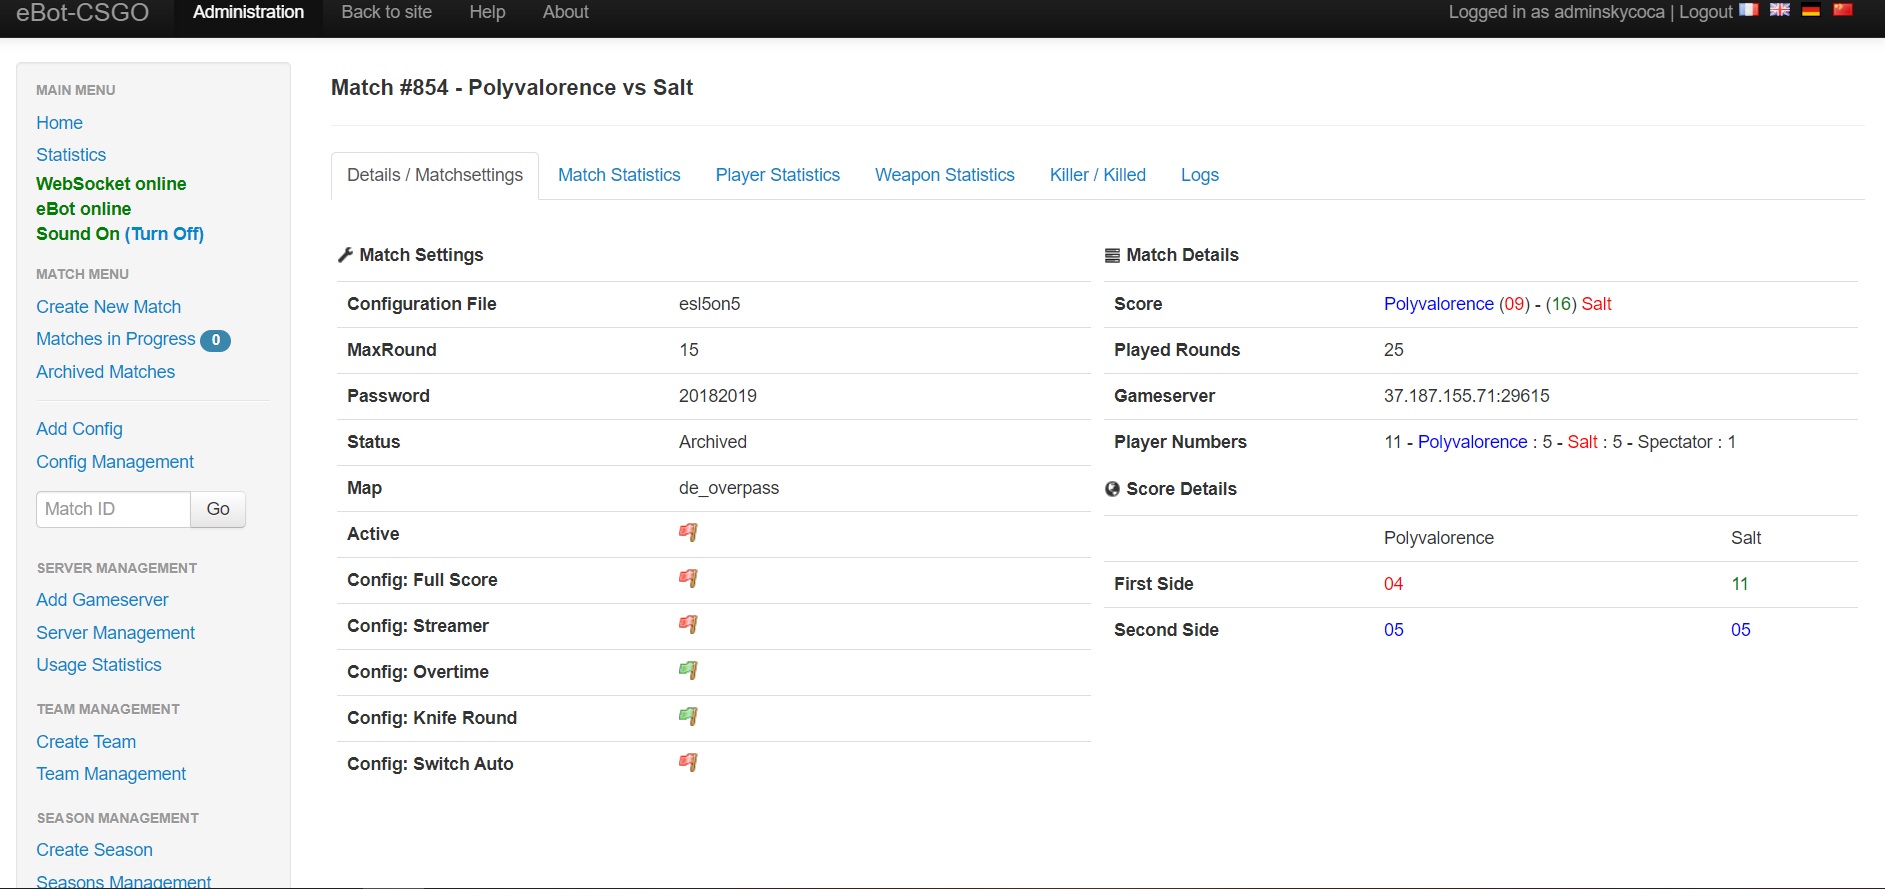Log out of the admin account

pyautogui.click(x=1705, y=12)
